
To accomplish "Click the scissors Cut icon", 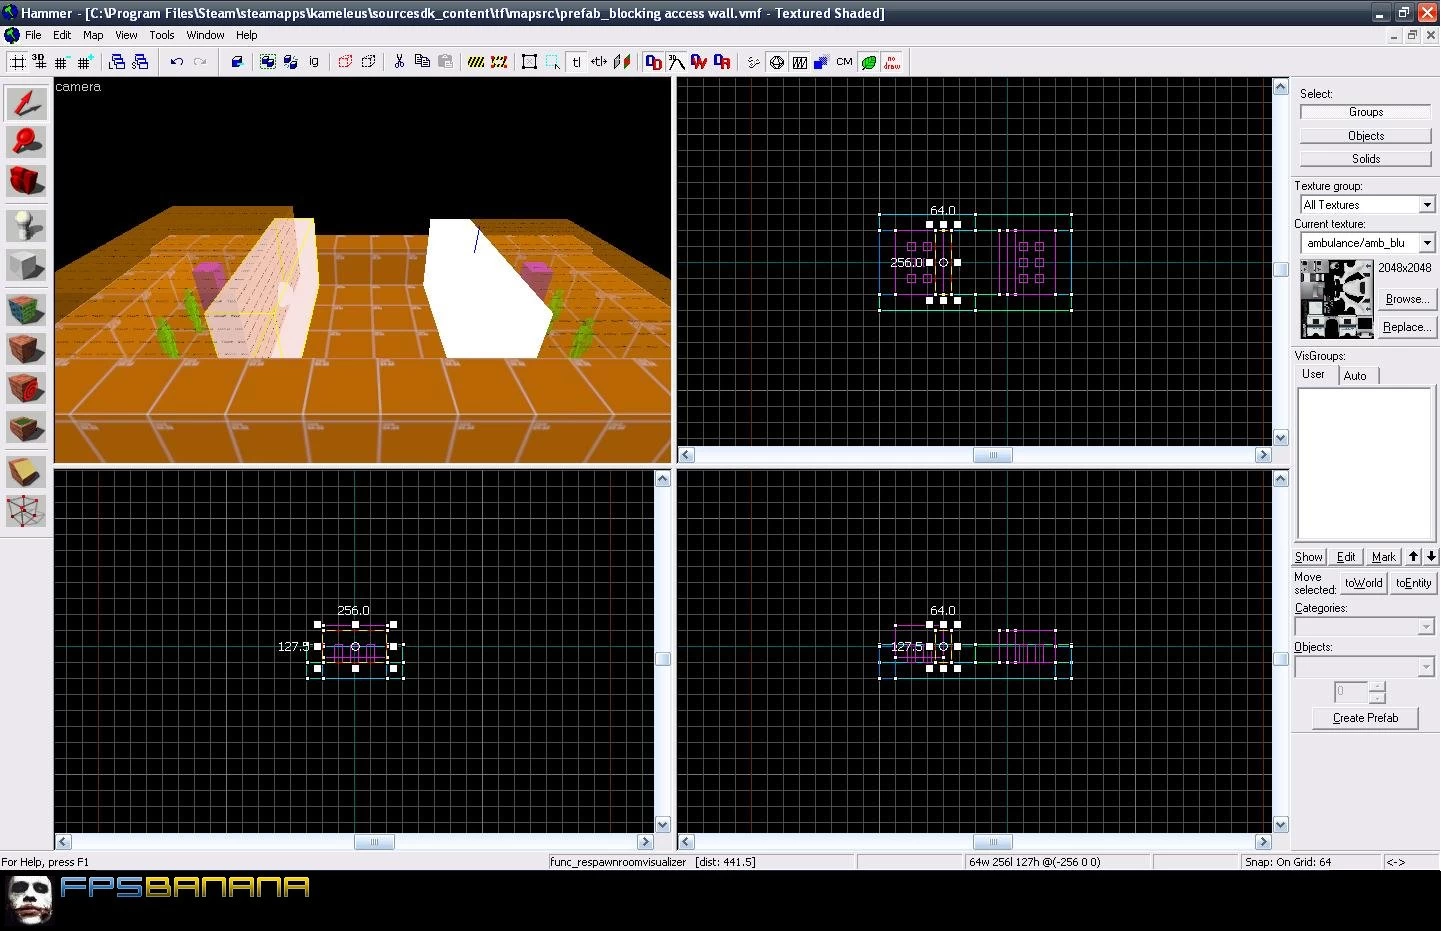I will tap(399, 62).
